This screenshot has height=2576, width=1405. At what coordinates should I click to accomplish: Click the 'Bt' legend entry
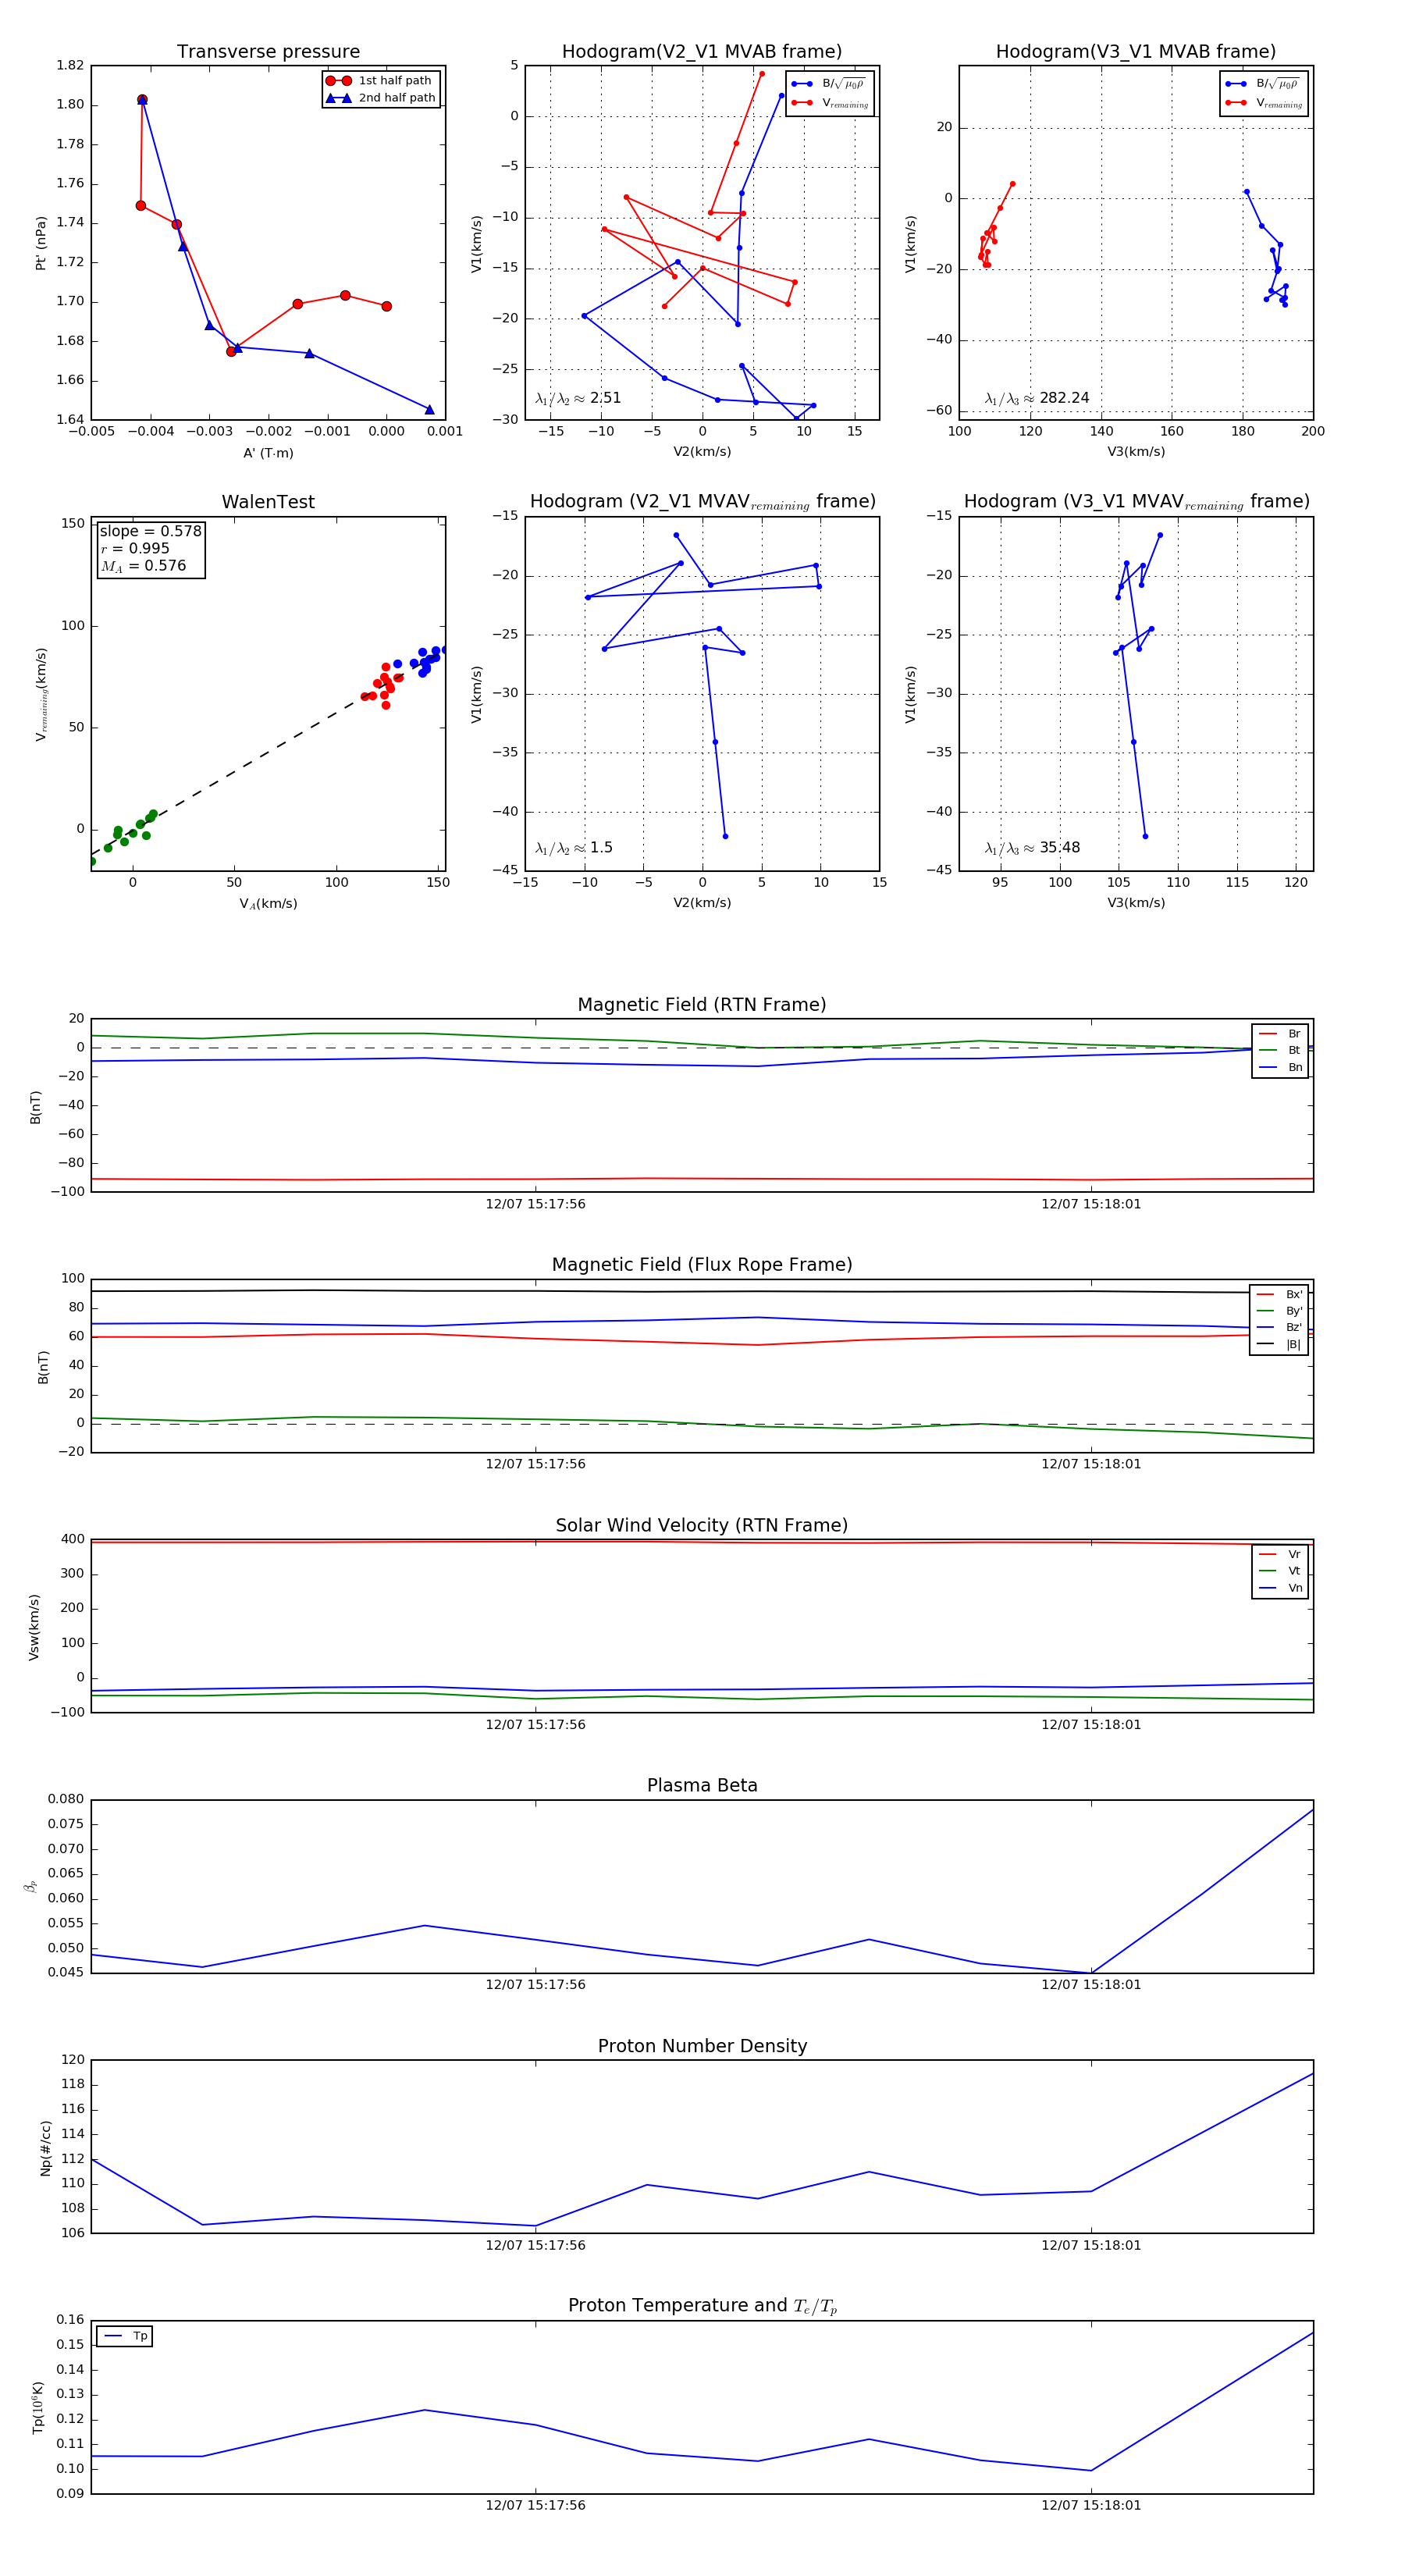tap(1280, 1050)
